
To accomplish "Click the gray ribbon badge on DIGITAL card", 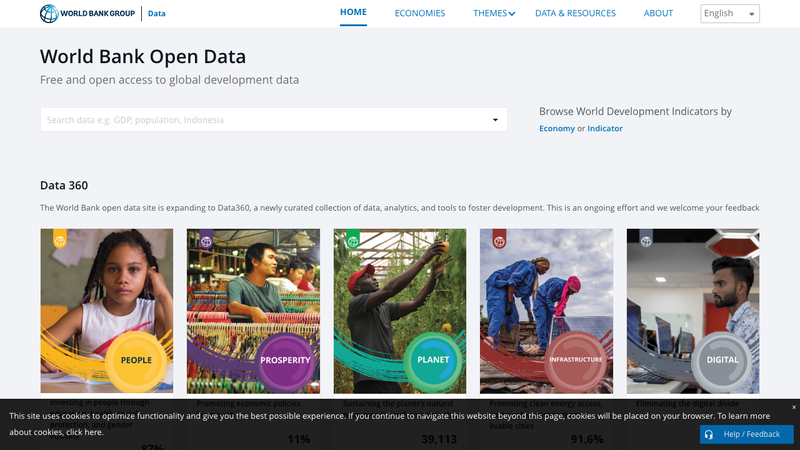I will pyautogui.click(x=646, y=239).
